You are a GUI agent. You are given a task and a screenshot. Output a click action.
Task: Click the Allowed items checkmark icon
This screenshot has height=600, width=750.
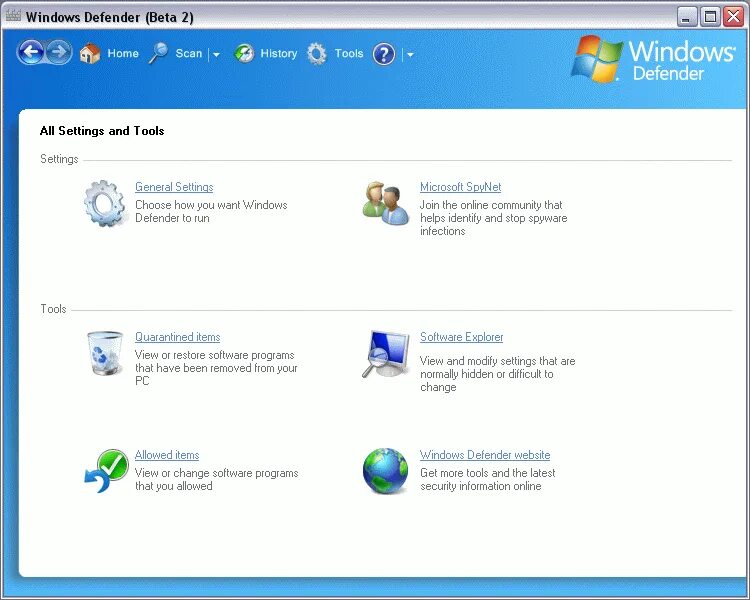107,471
